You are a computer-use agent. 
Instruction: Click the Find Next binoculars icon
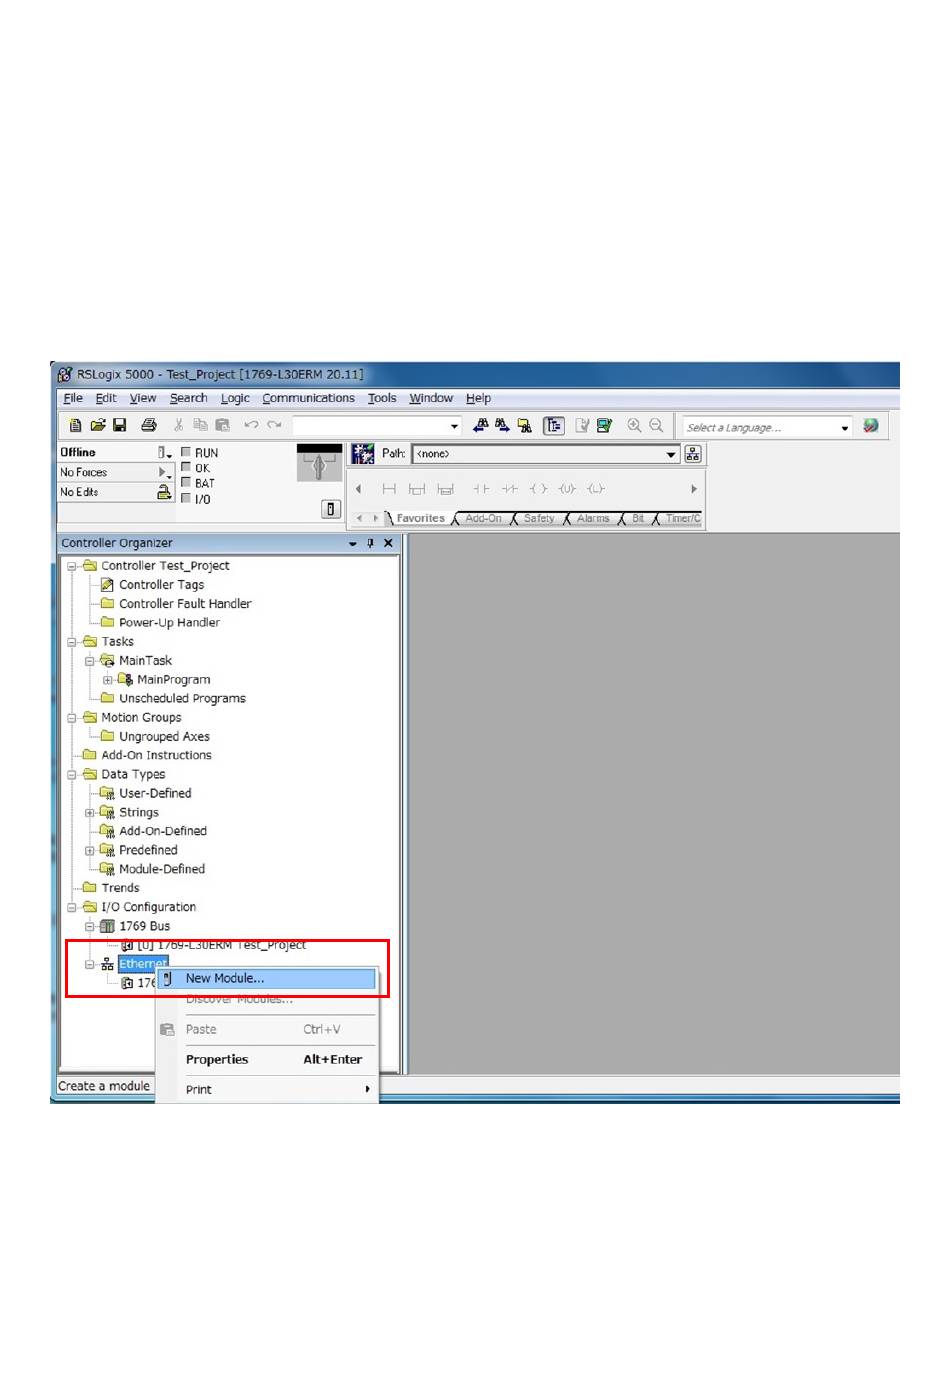point(502,425)
